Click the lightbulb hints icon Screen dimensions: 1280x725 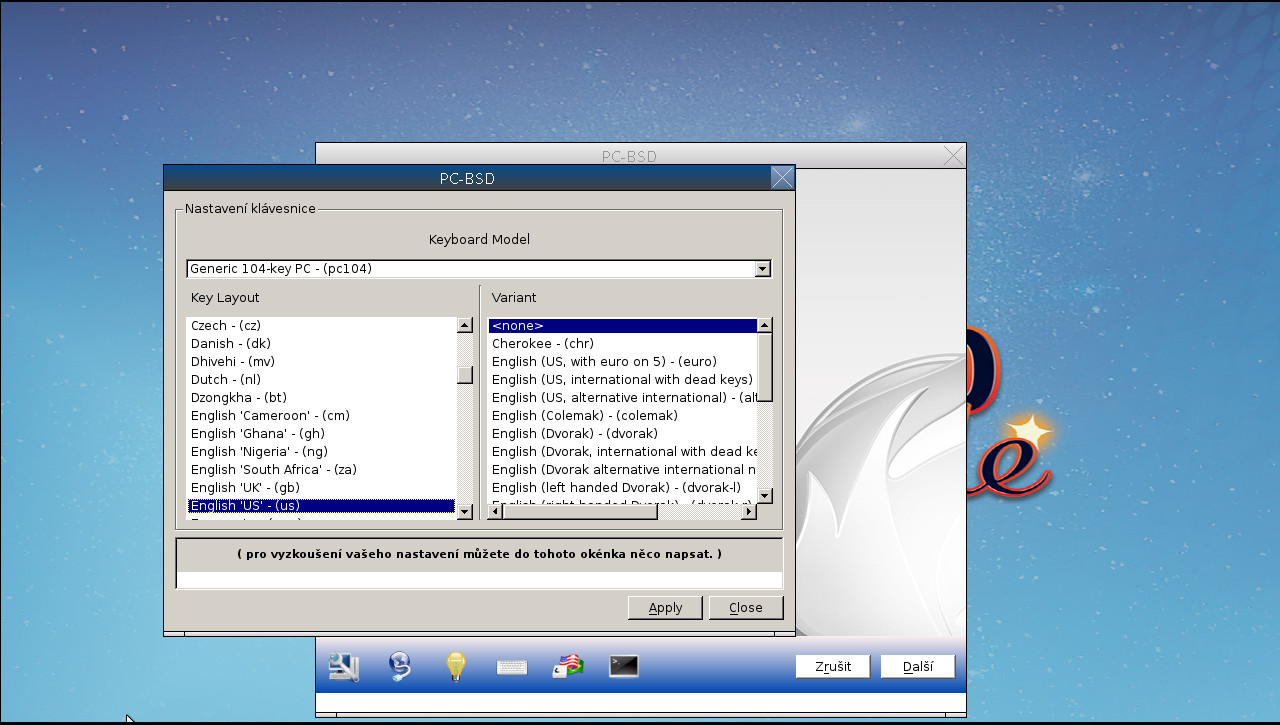coord(455,666)
